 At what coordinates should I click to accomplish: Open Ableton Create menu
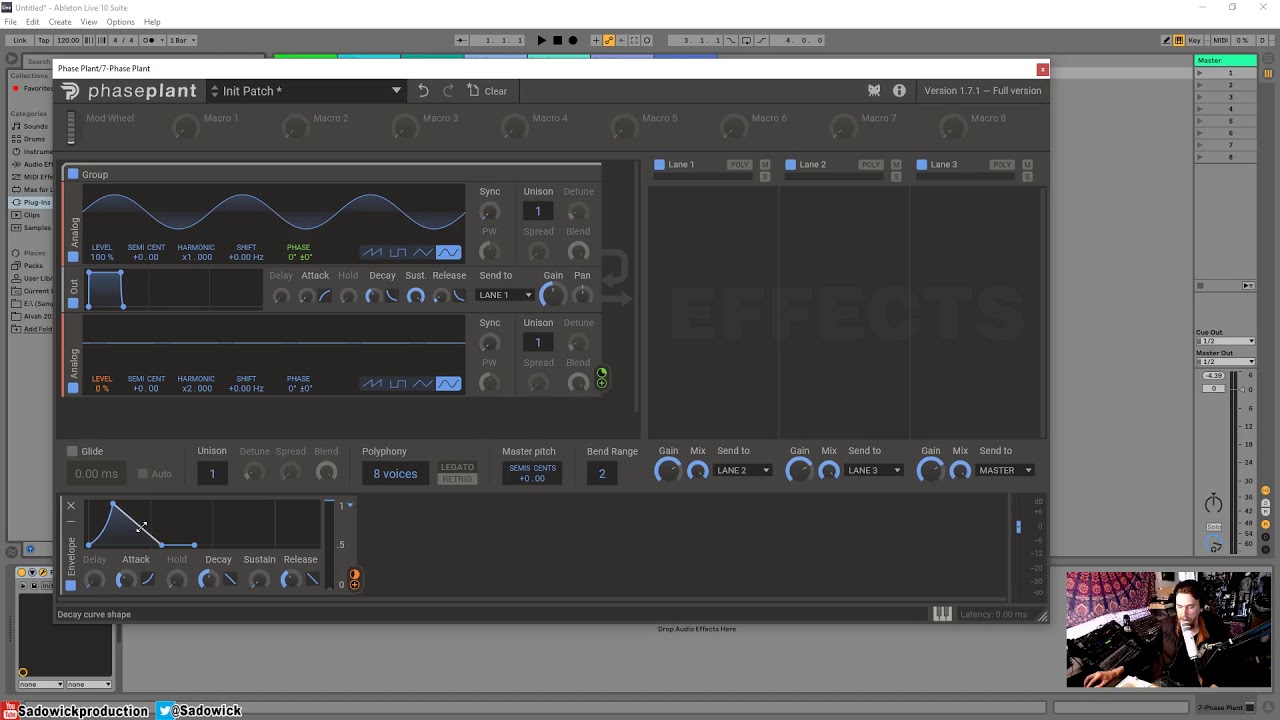[x=60, y=22]
